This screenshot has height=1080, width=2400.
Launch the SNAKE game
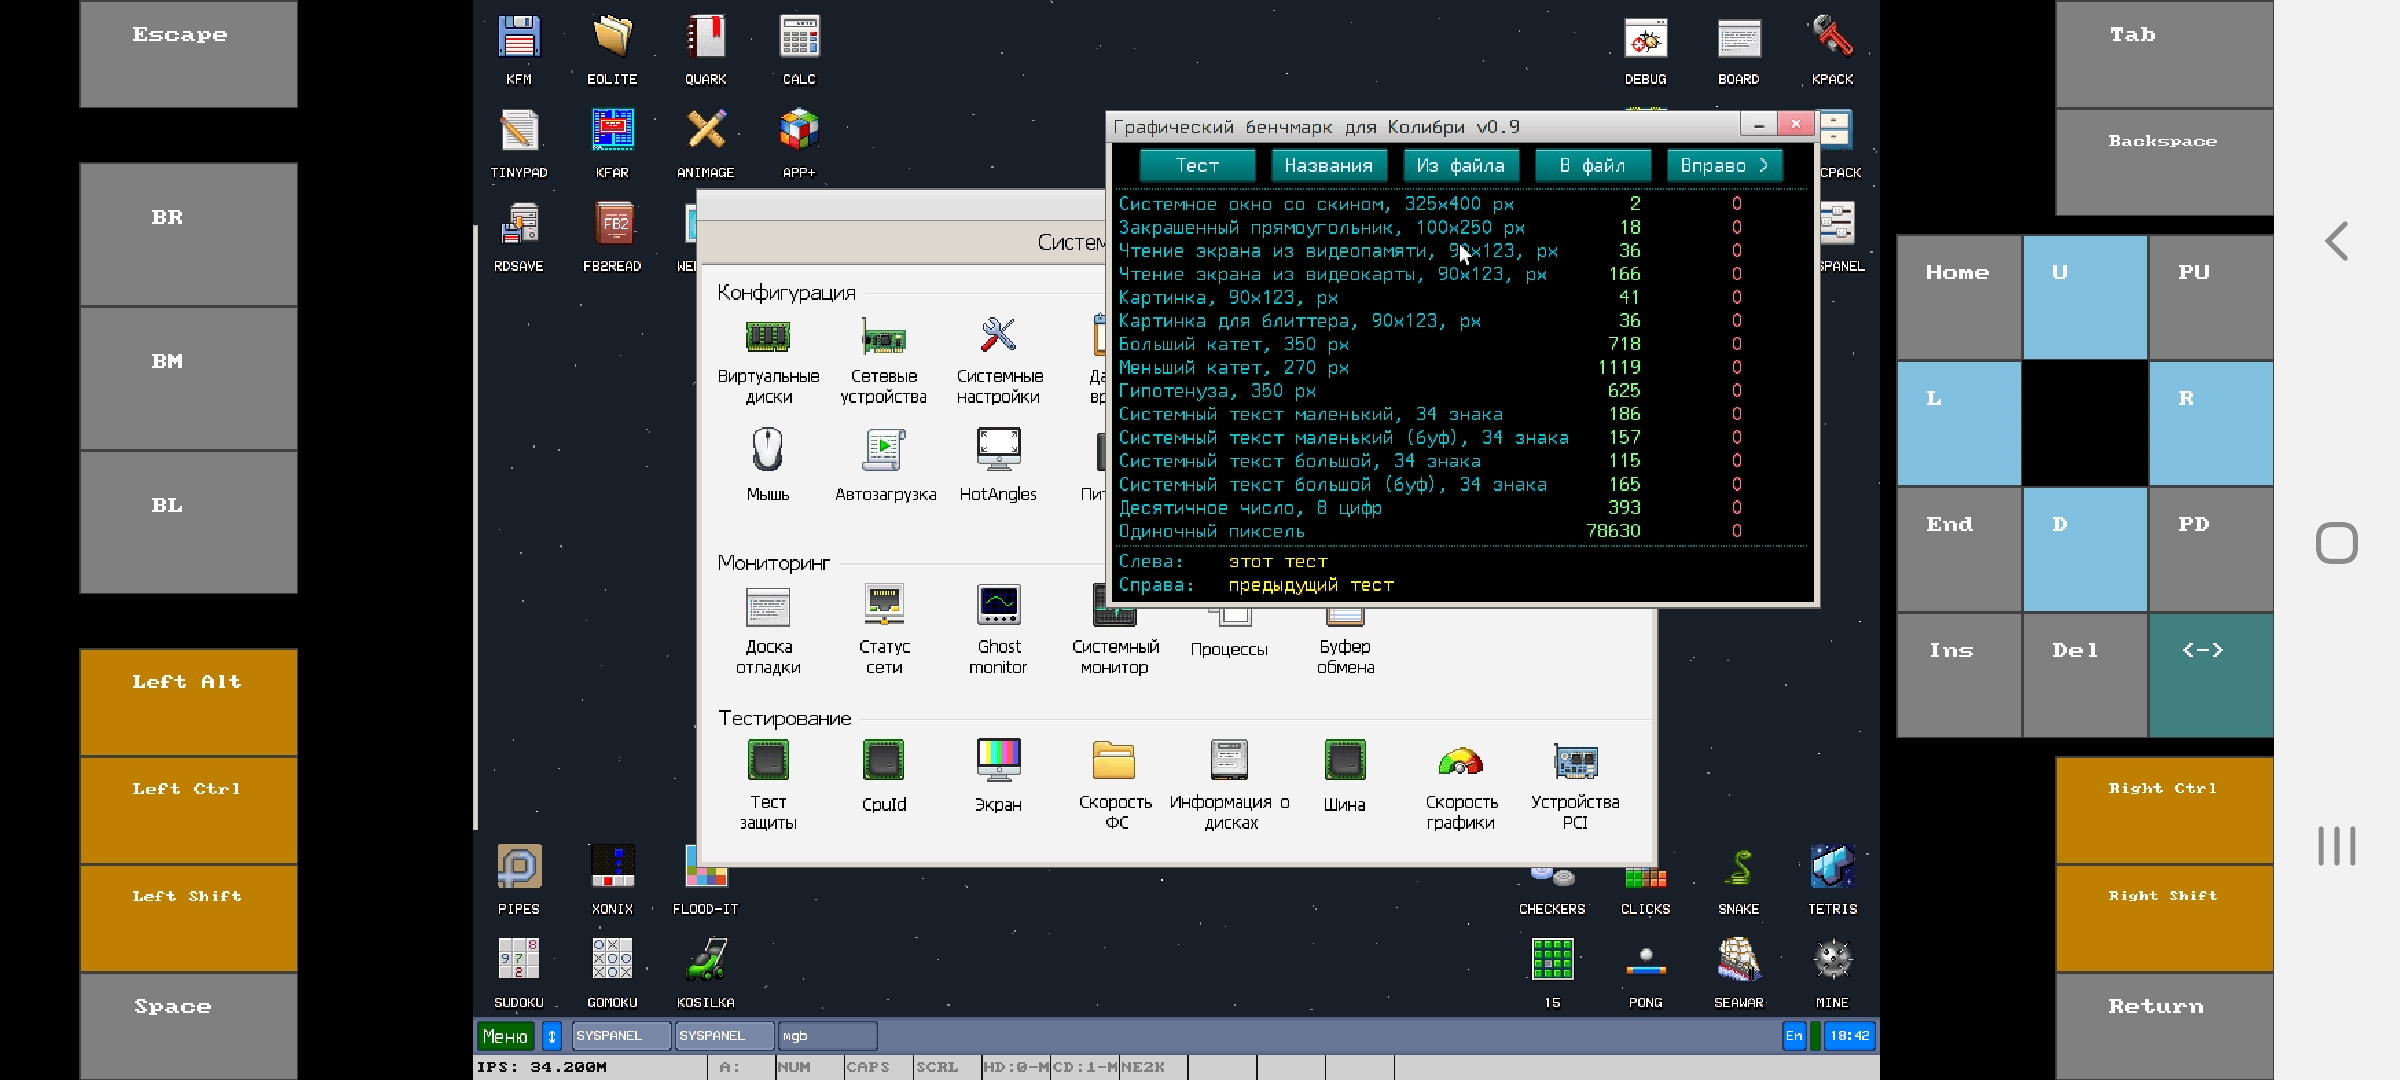pyautogui.click(x=1738, y=870)
